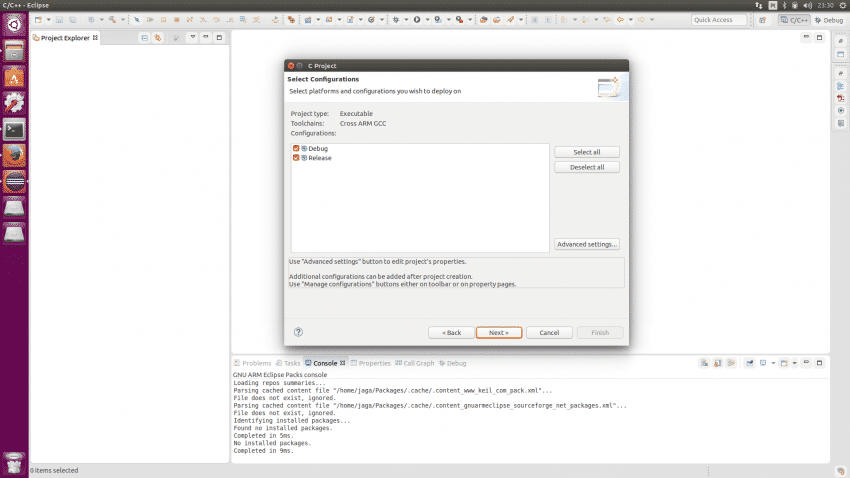Screen dimensions: 850x478
Task: Open the Build hammer dropdown arrow
Action: tap(123, 20)
